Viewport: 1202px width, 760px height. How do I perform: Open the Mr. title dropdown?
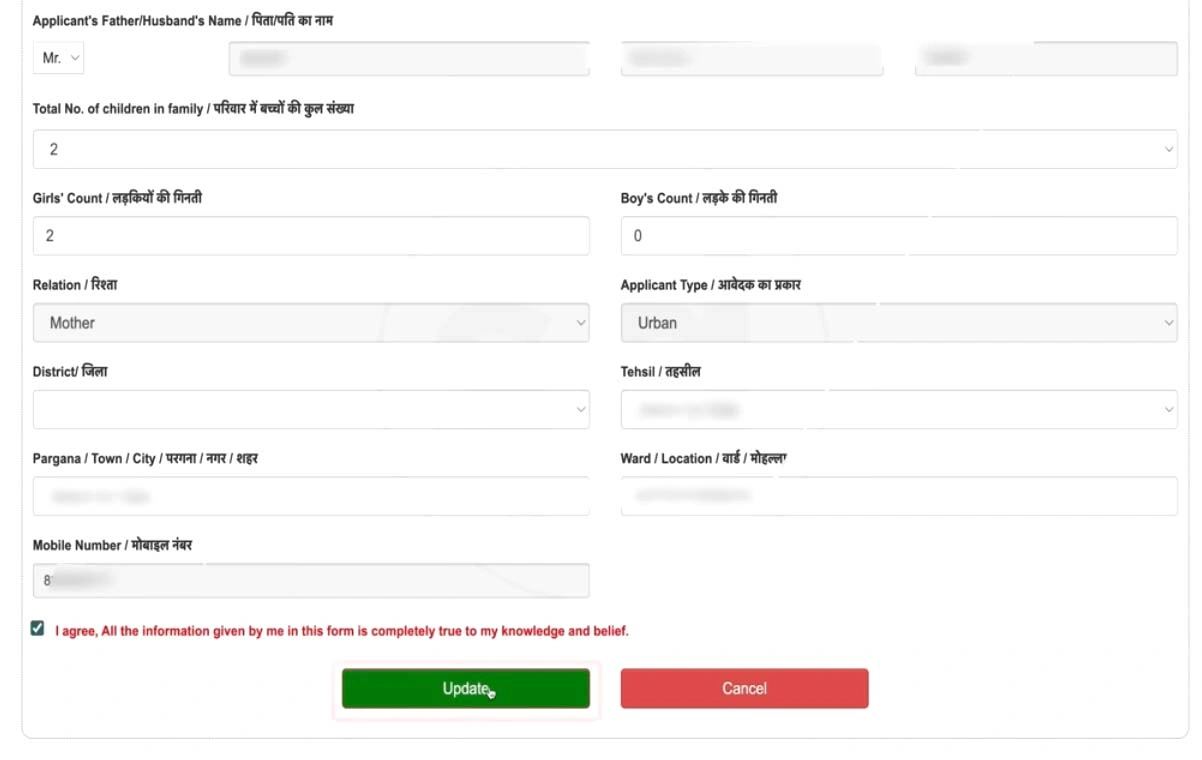click(x=58, y=59)
